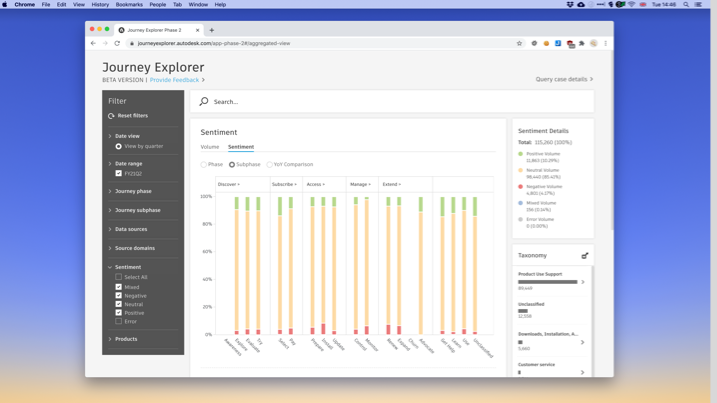The width and height of the screenshot is (717, 403).
Task: Click the search magnifier icon
Action: click(x=204, y=102)
